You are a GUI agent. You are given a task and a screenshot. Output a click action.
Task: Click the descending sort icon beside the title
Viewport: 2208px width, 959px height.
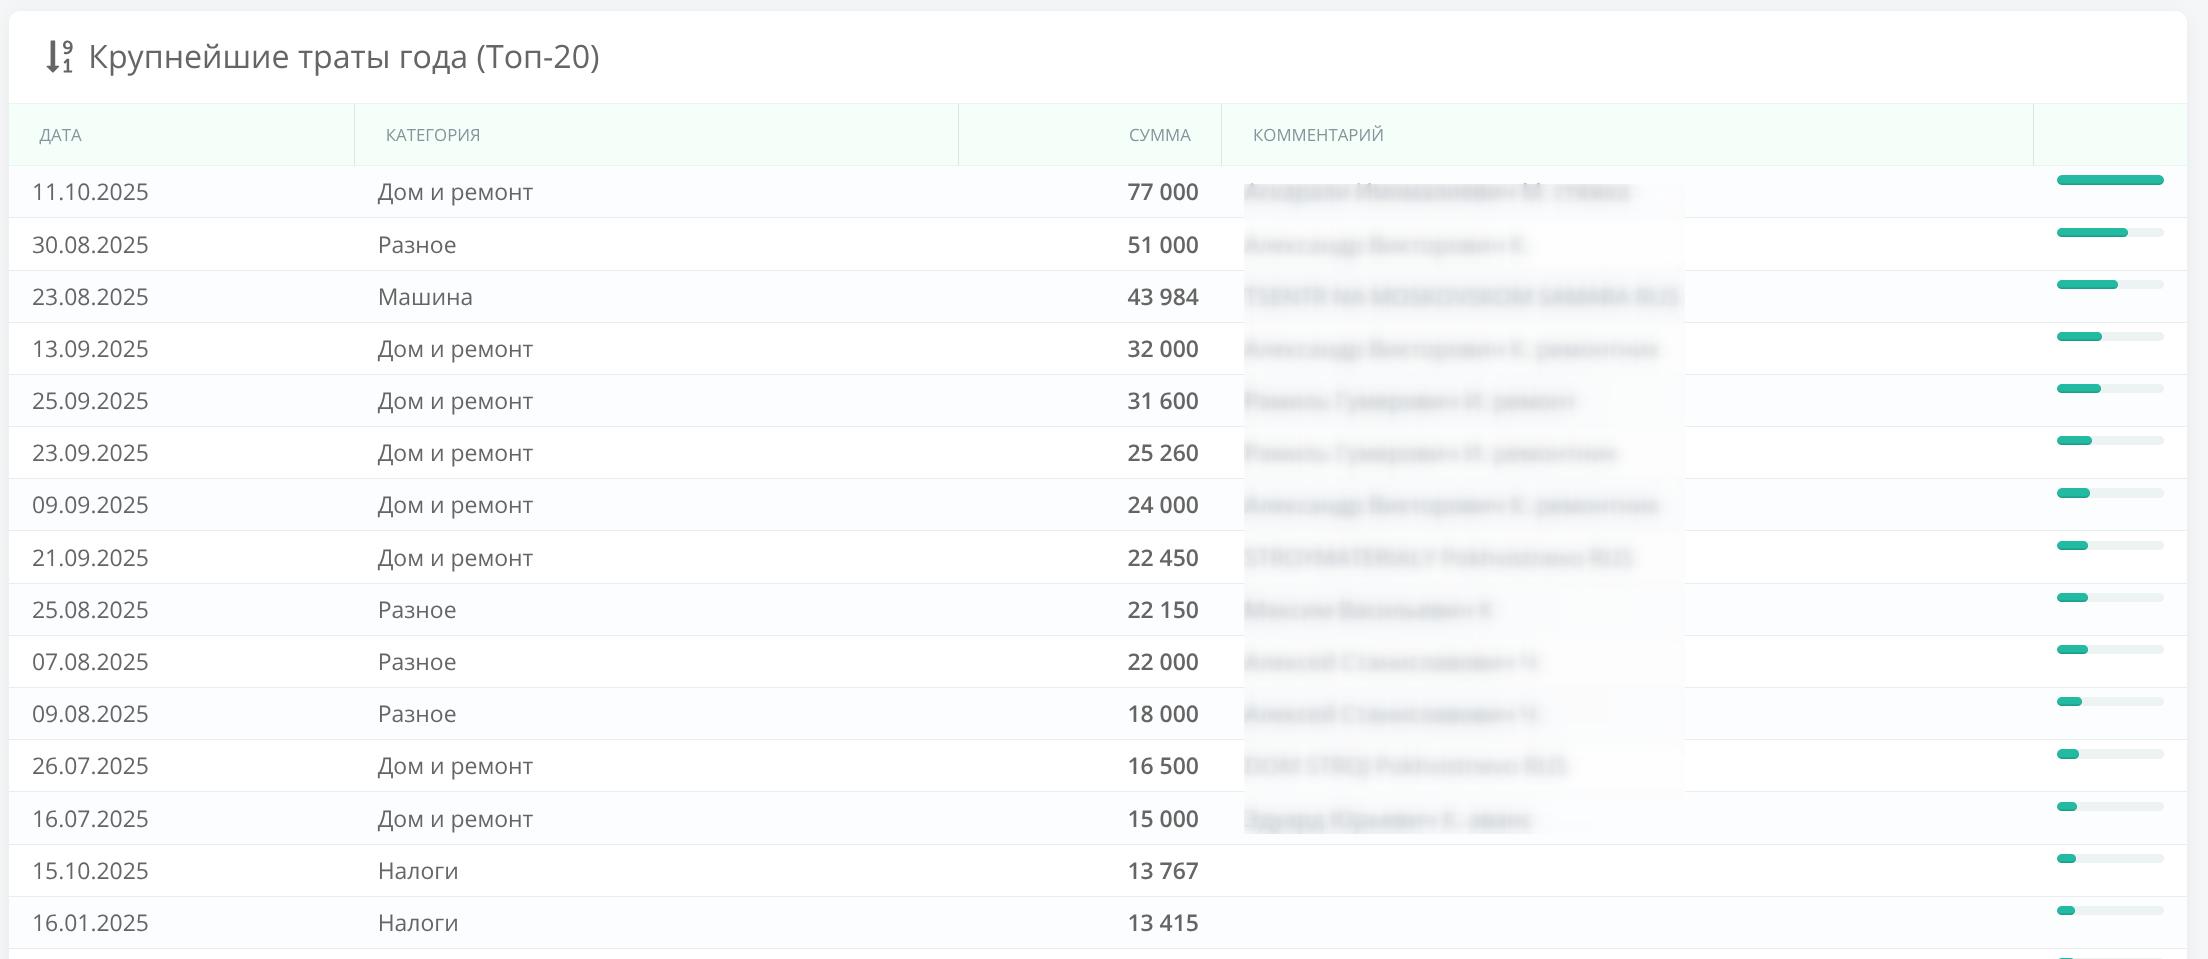[59, 57]
